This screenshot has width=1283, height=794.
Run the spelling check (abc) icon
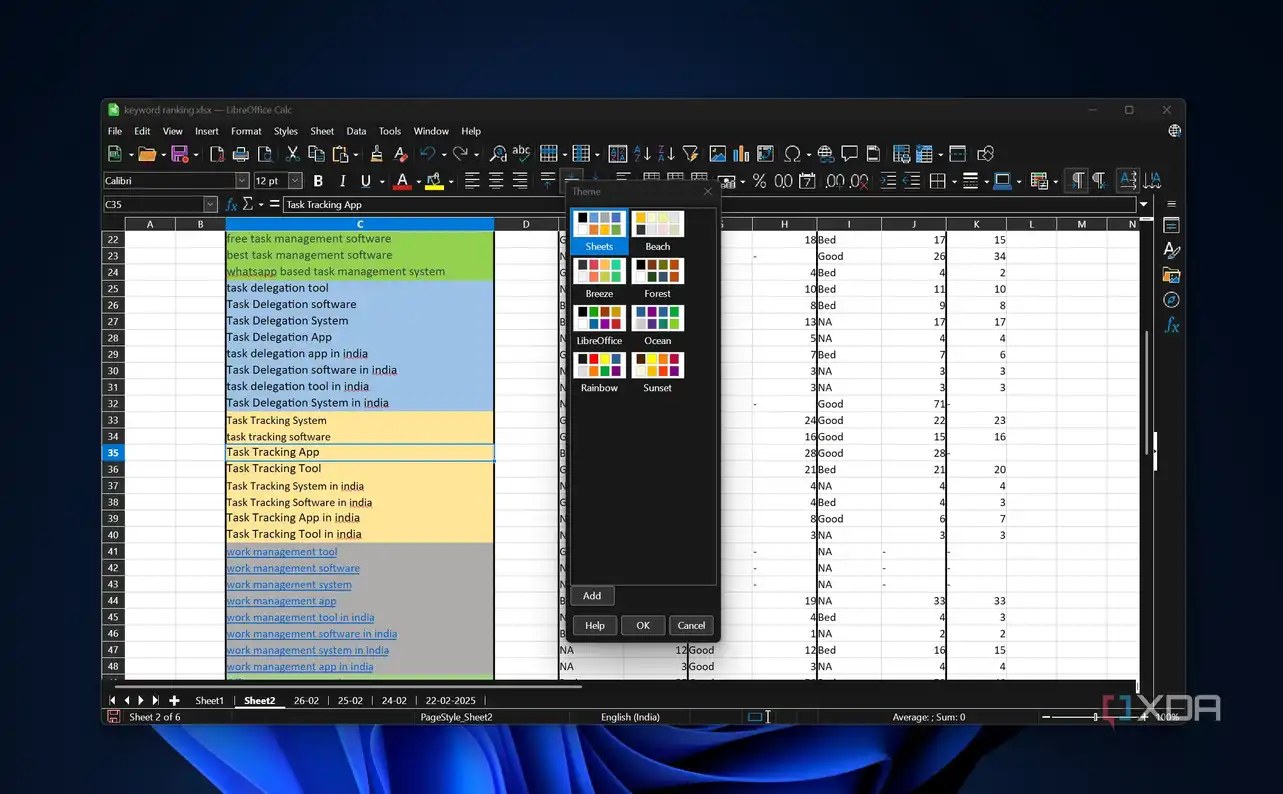click(521, 154)
